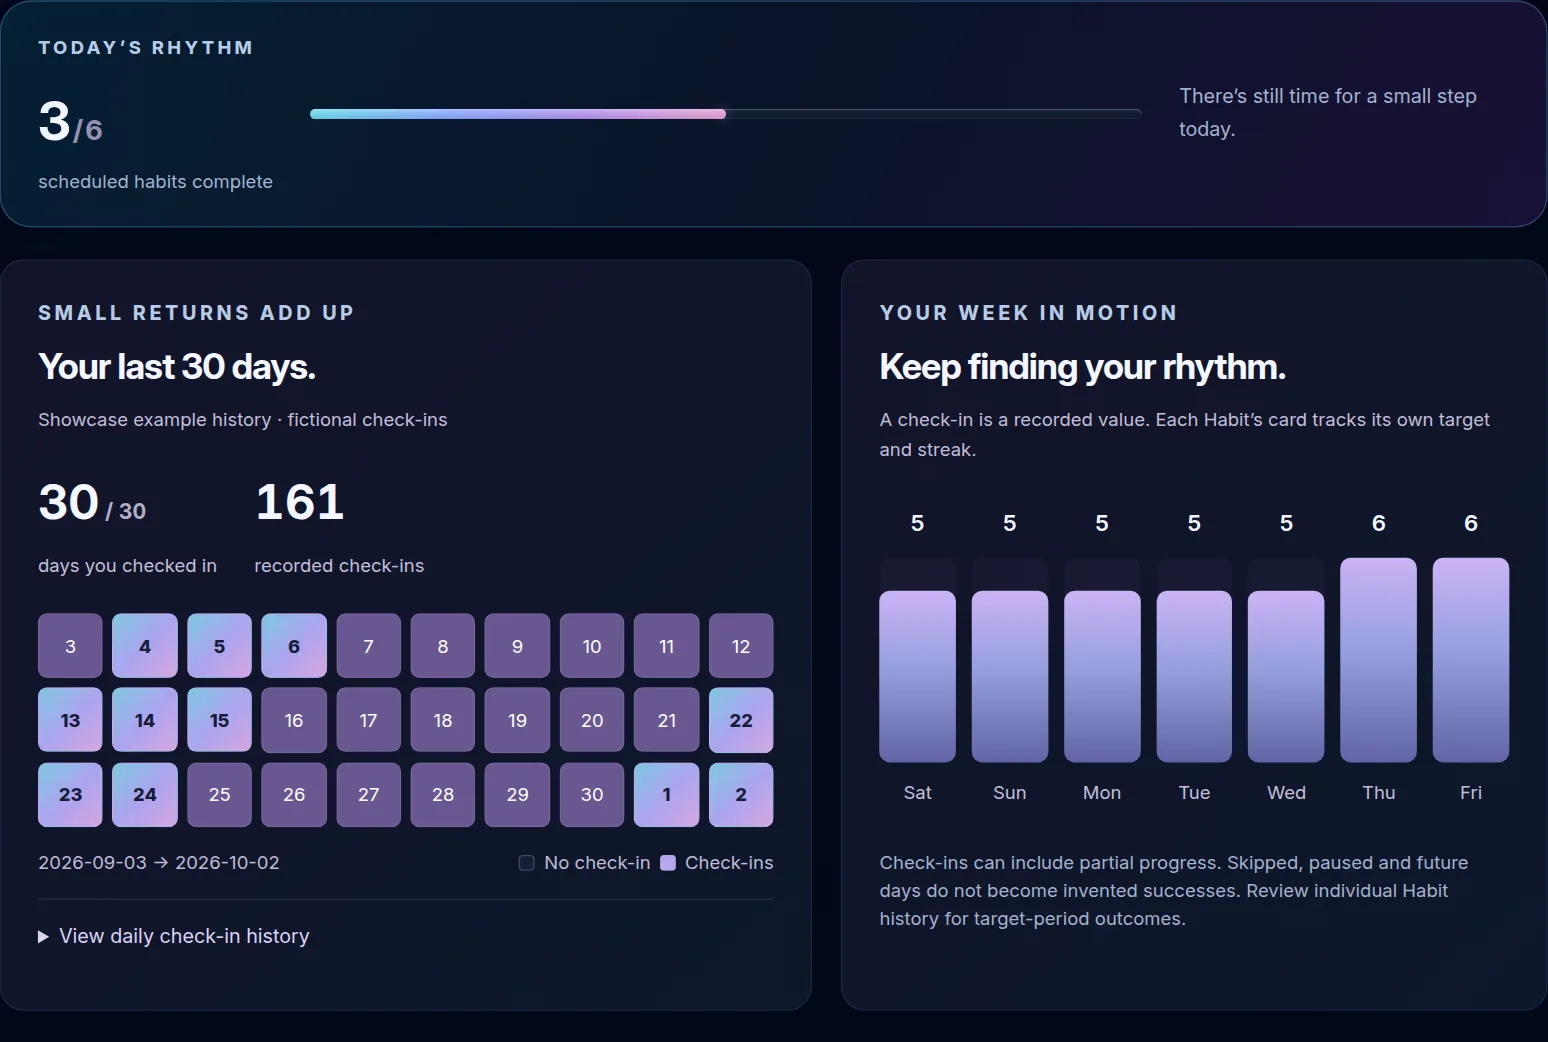
Task: Select day 12 calendar cell
Action: [x=741, y=646]
